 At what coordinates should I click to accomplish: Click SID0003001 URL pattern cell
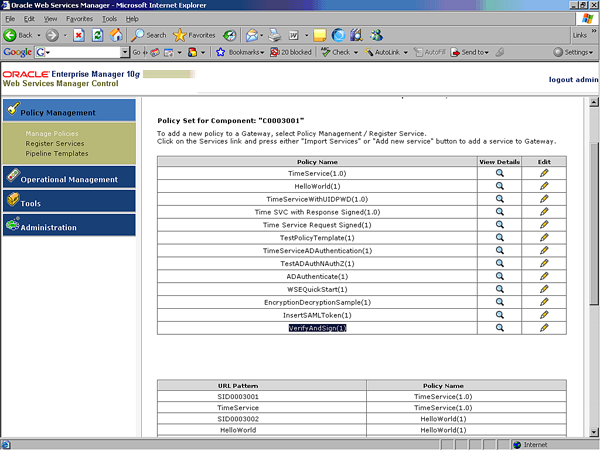click(x=262, y=396)
